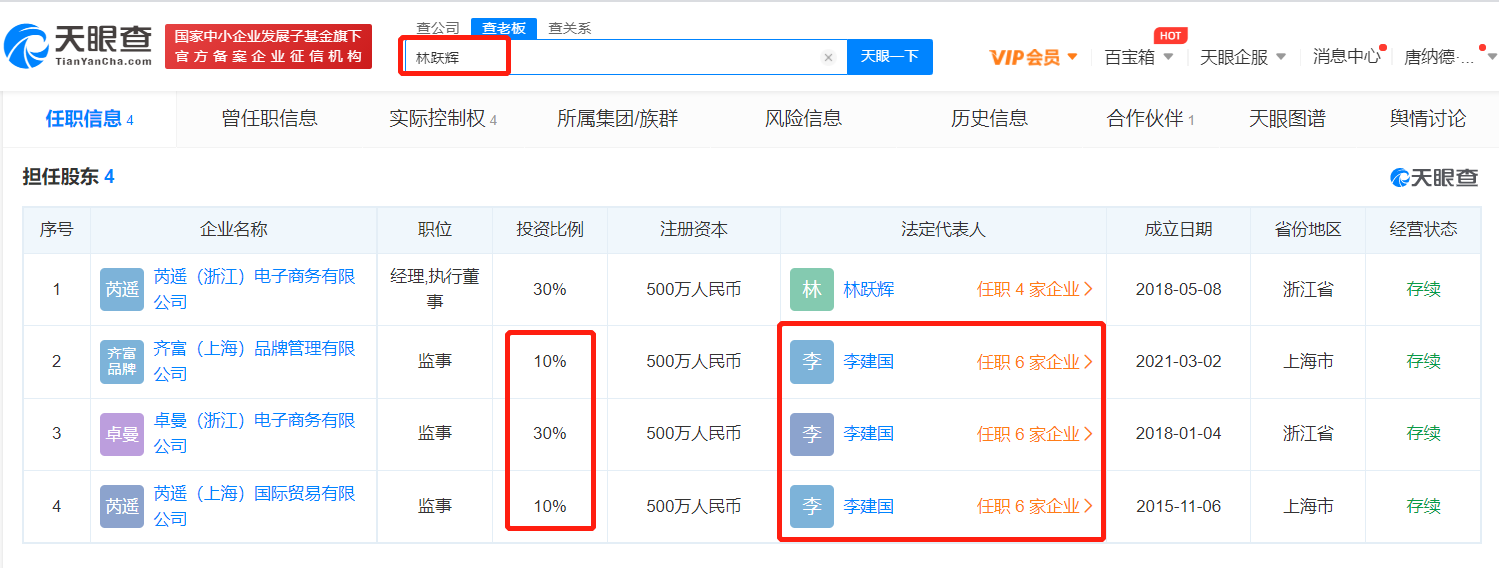Screen dimensions: 1499x568
Task: Open 李建国 link in 齐富 row
Action: 868,361
